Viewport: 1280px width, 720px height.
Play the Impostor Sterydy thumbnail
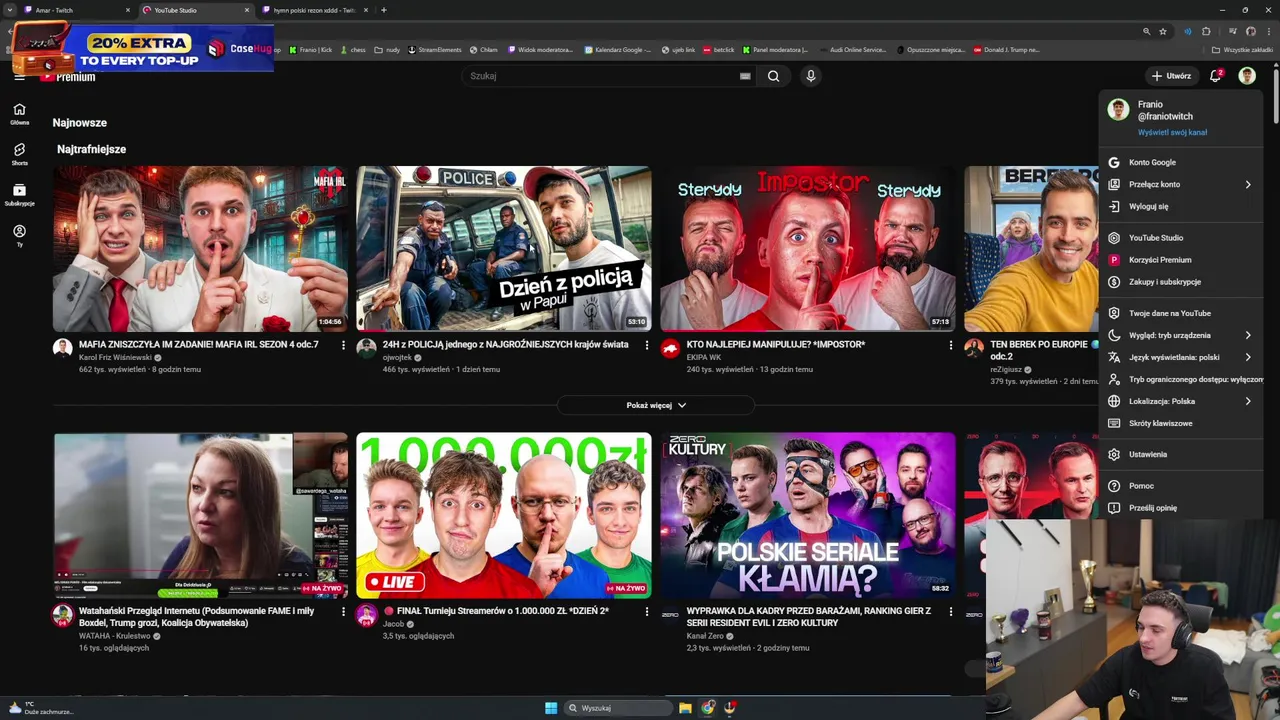[808, 248]
